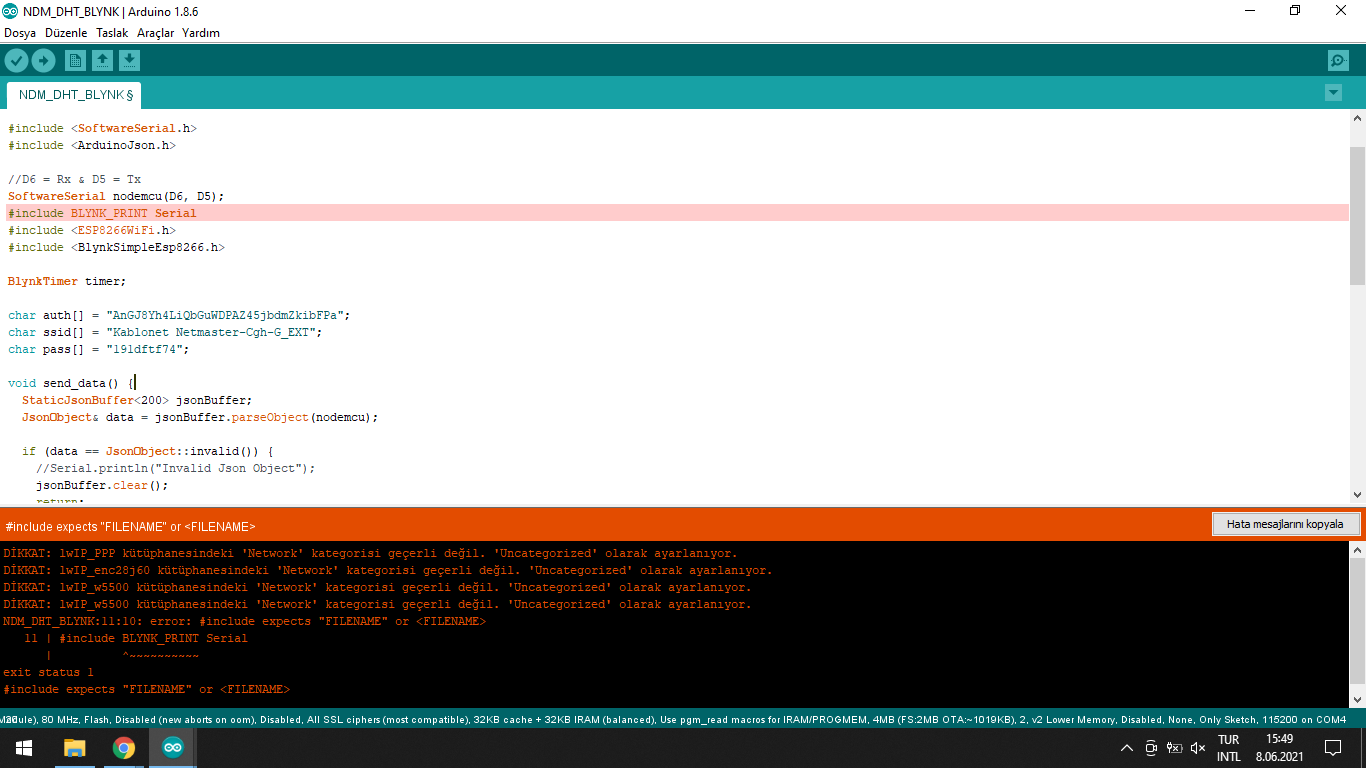
Task: Launch File Explorer from the taskbar
Action: click(x=75, y=747)
